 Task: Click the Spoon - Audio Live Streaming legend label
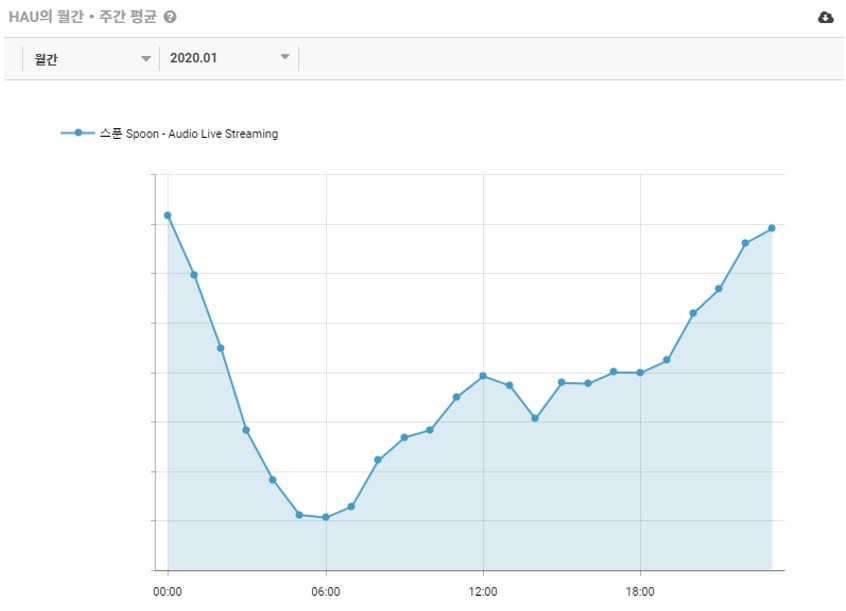click(189, 133)
